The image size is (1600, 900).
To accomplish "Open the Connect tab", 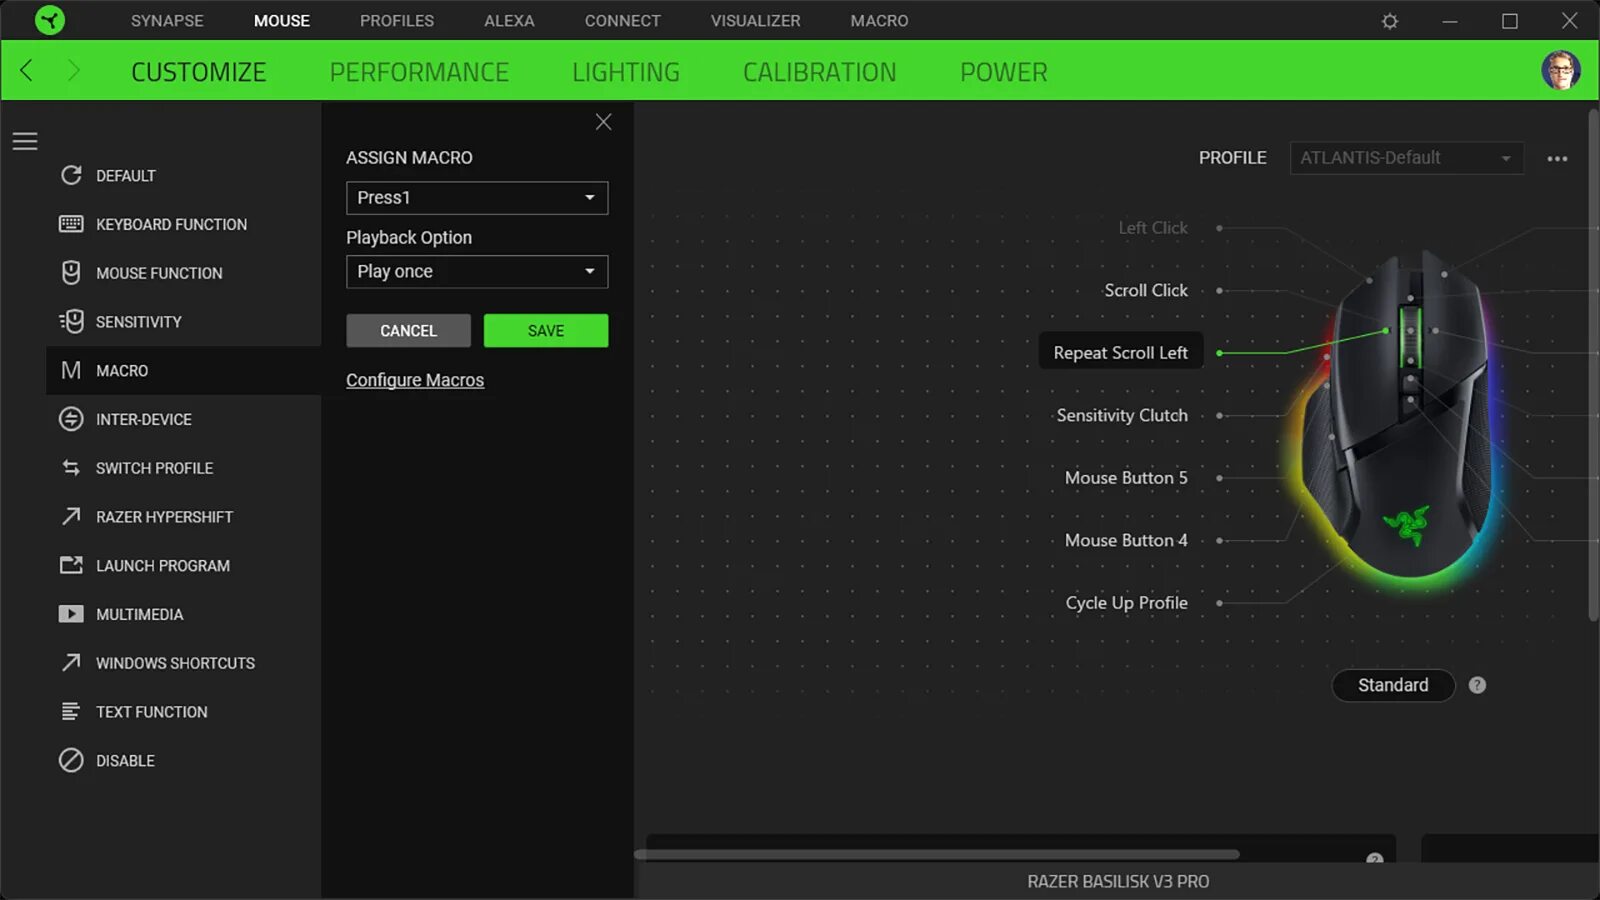I will (622, 21).
